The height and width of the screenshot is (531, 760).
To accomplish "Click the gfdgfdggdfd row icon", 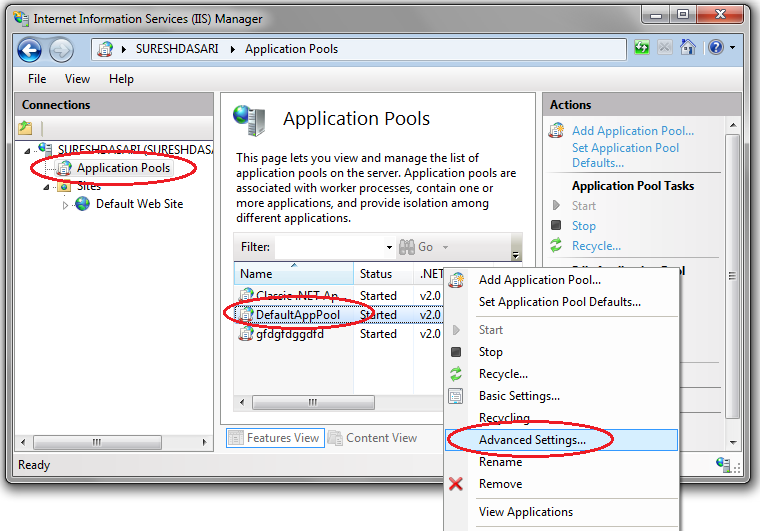I will [246, 333].
